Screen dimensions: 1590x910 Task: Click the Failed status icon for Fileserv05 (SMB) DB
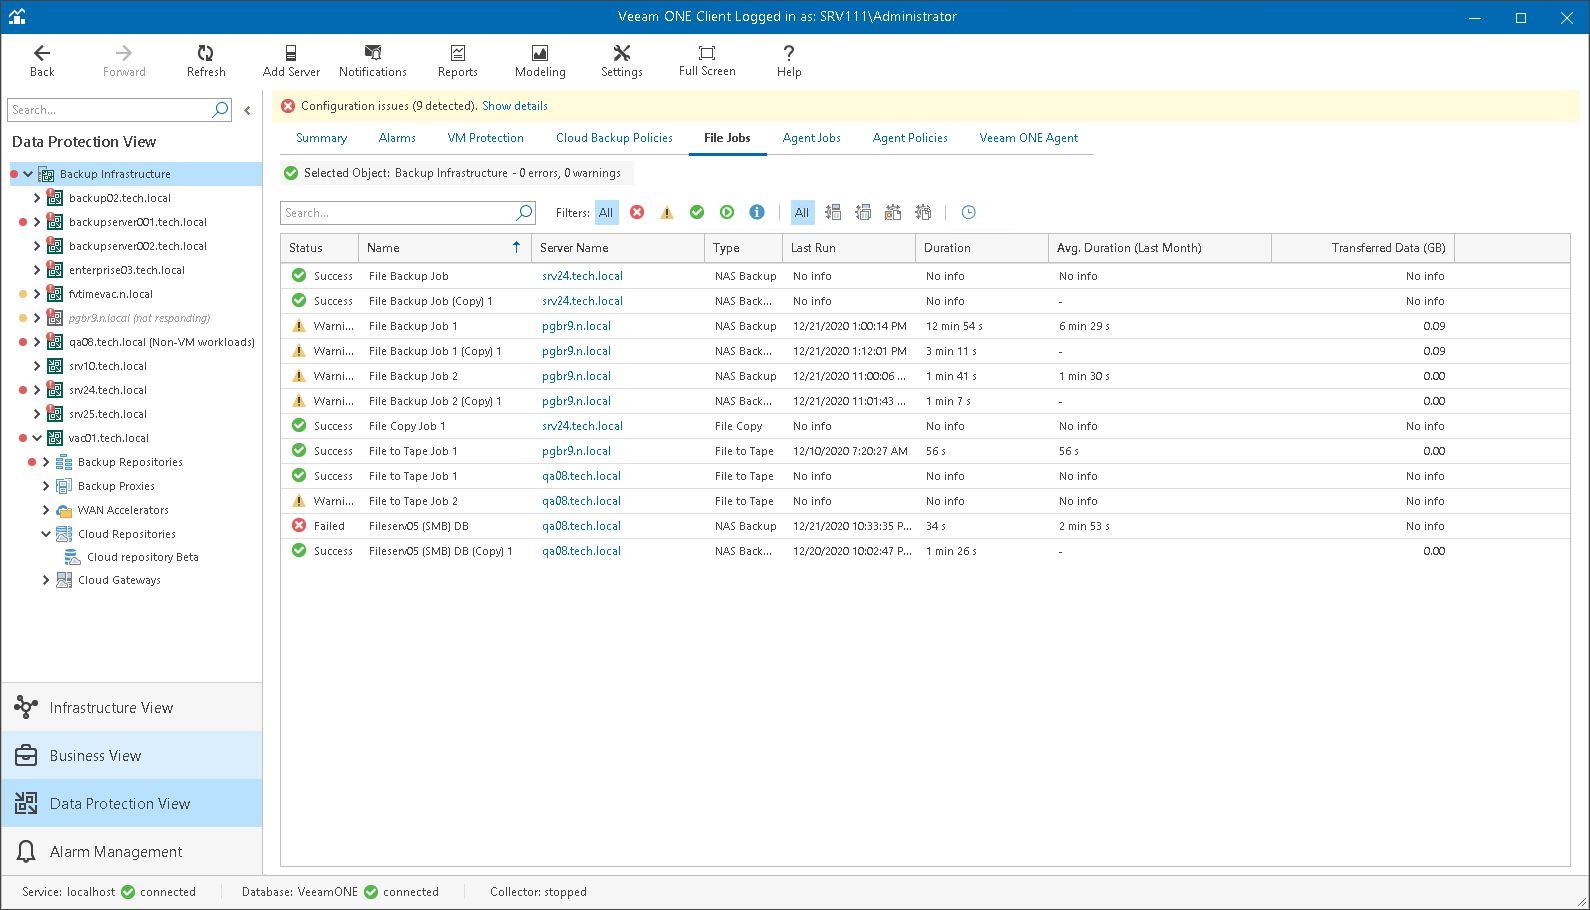tap(298, 525)
